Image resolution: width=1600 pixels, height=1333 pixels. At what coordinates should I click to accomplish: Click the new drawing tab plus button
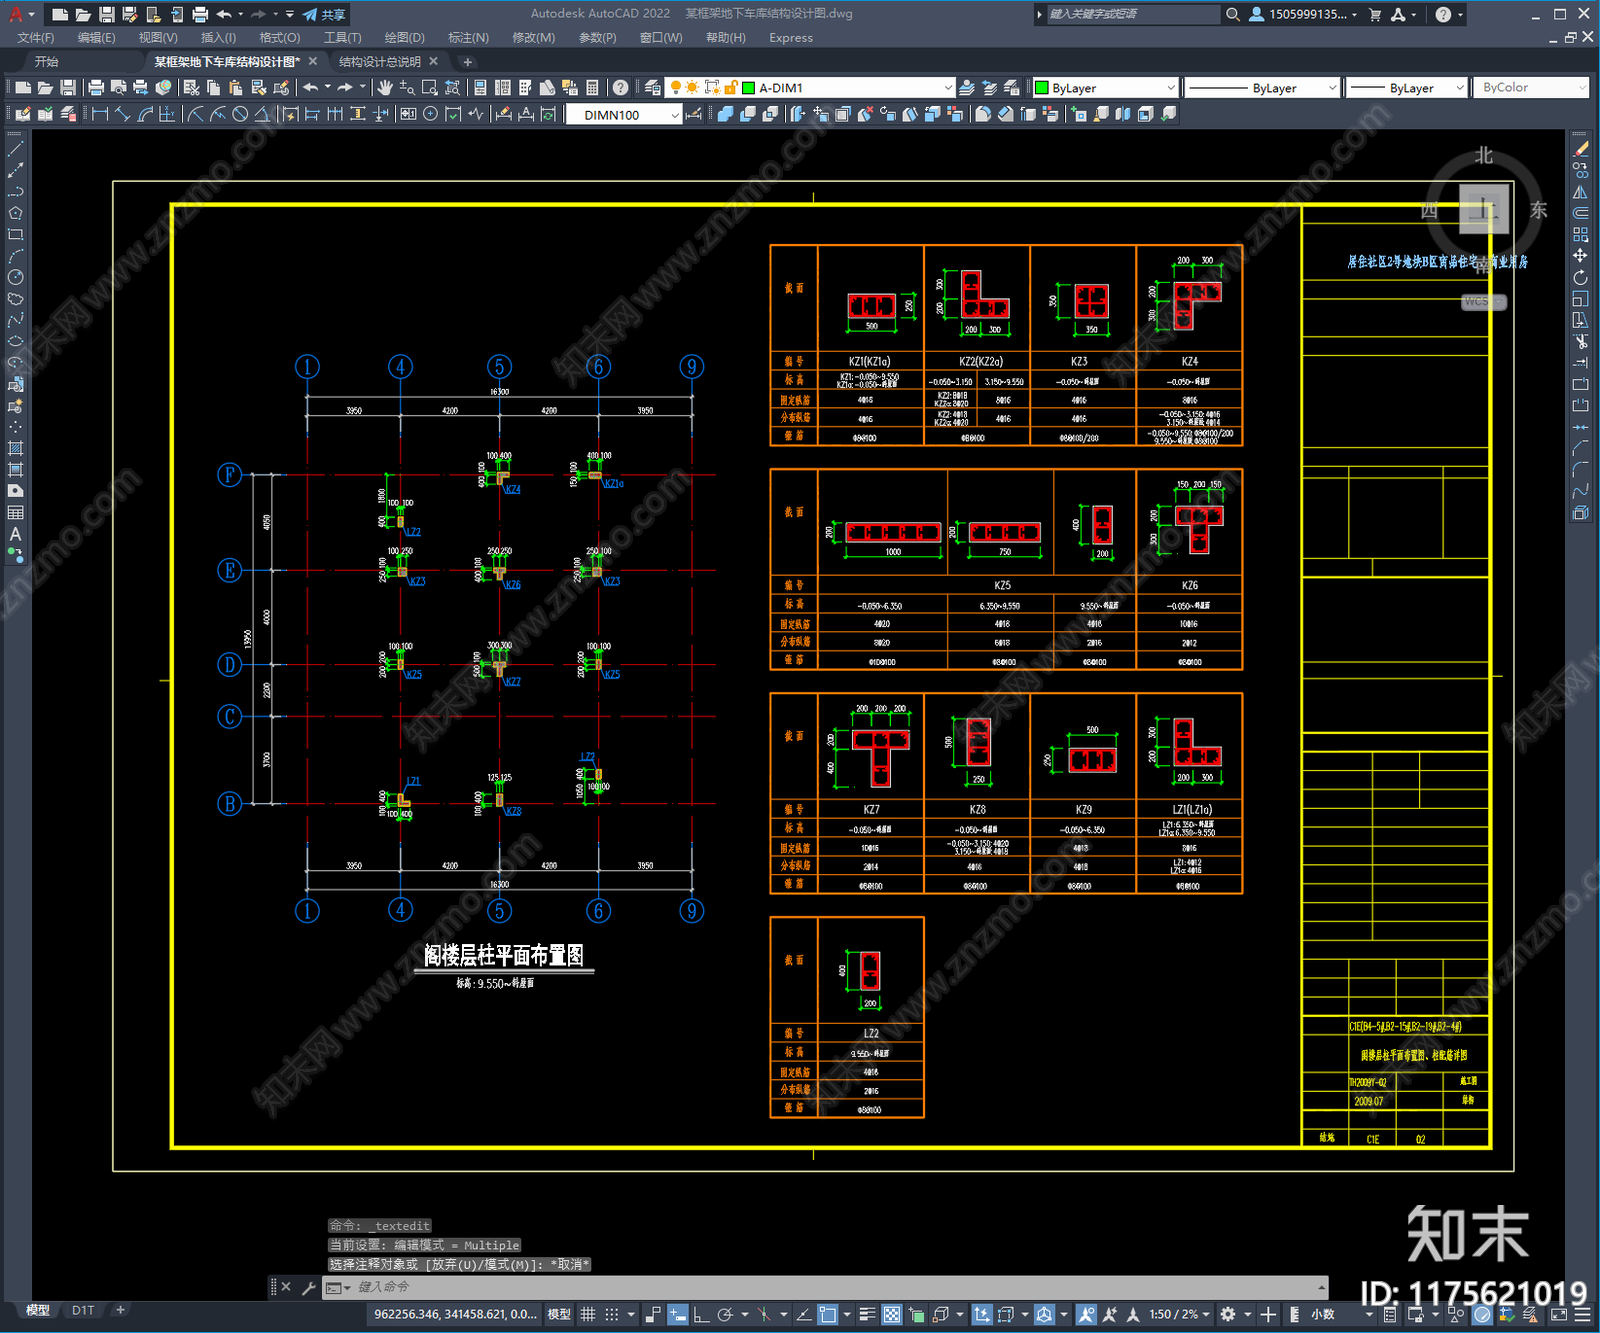point(467,62)
